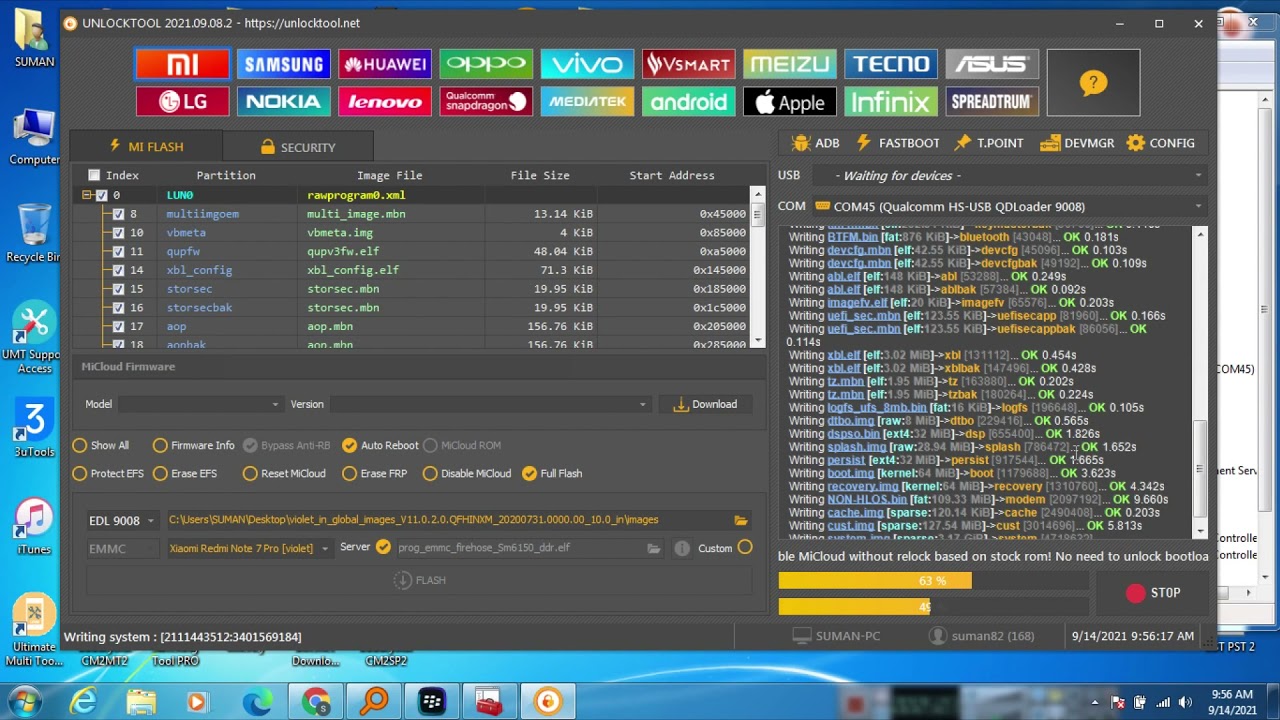Screen dimensions: 1280x720
Task: Switch to the MI FLASH tab
Action: (x=147, y=147)
